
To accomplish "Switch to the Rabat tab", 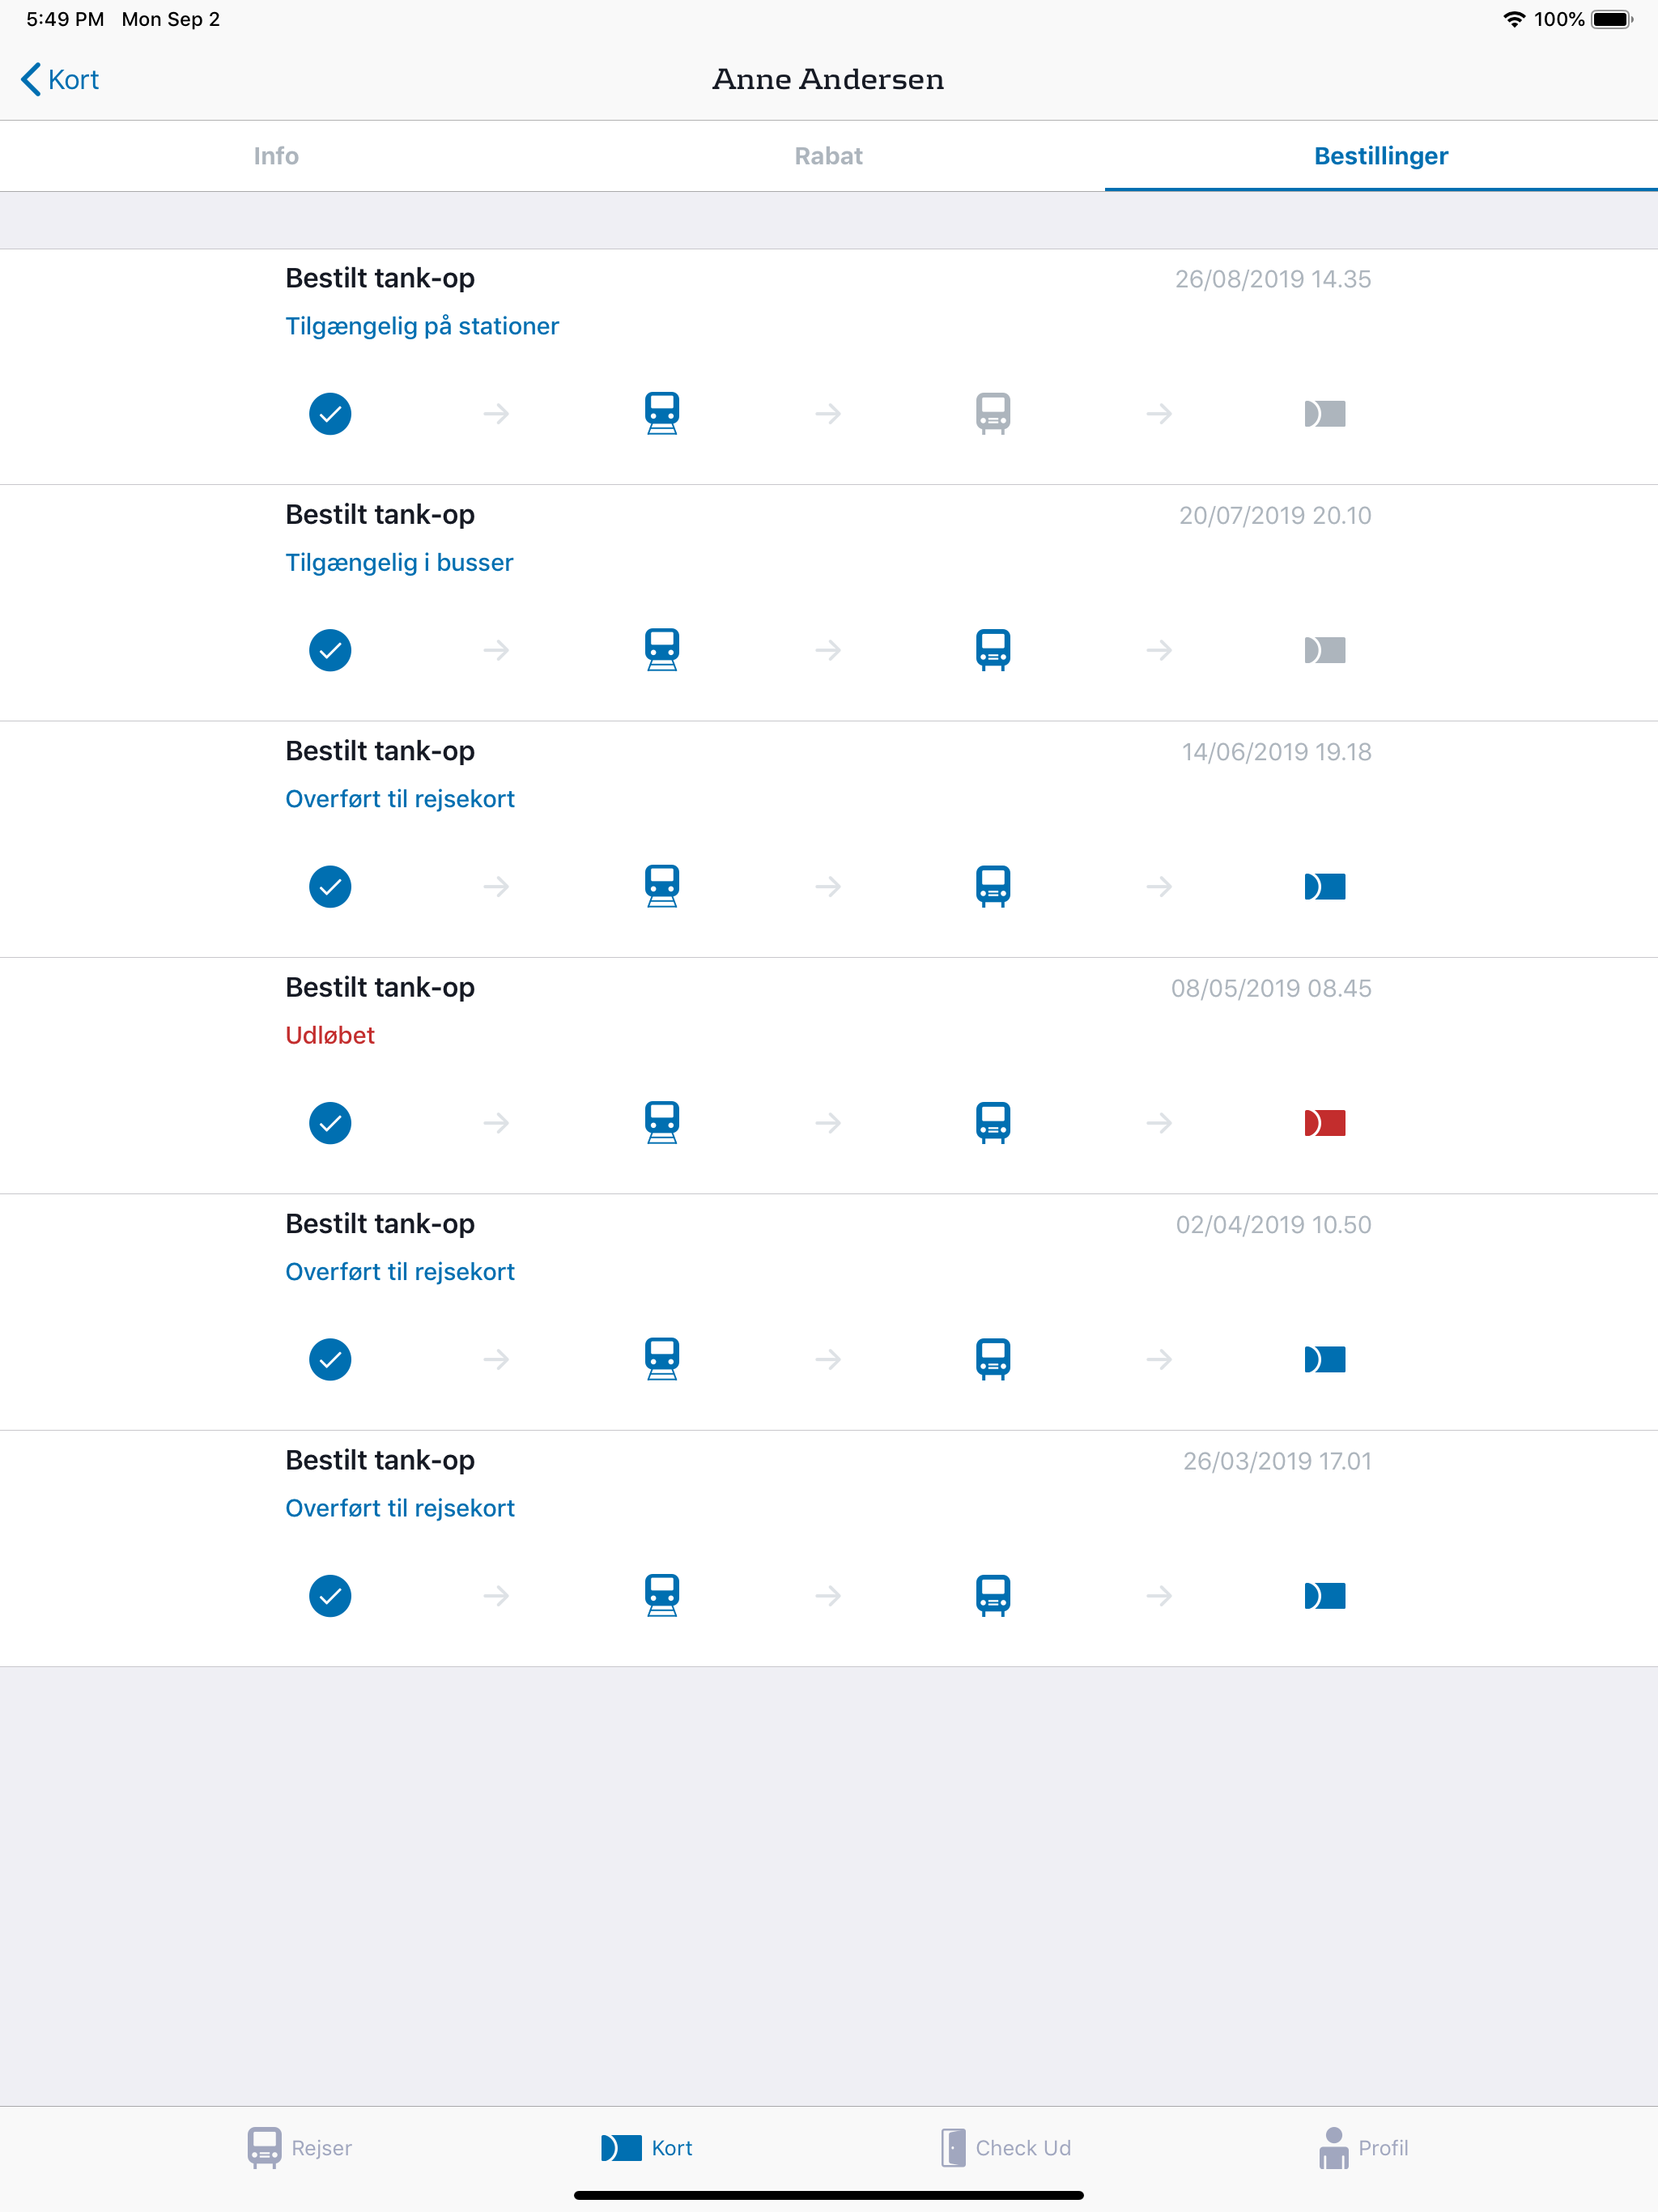I will (829, 156).
